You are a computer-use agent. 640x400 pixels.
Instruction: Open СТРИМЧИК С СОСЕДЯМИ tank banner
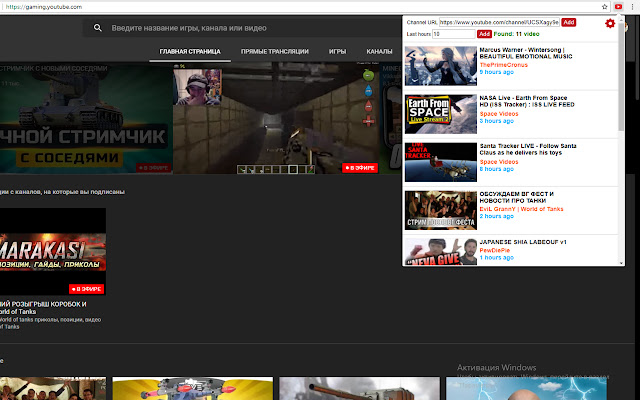click(x=86, y=118)
